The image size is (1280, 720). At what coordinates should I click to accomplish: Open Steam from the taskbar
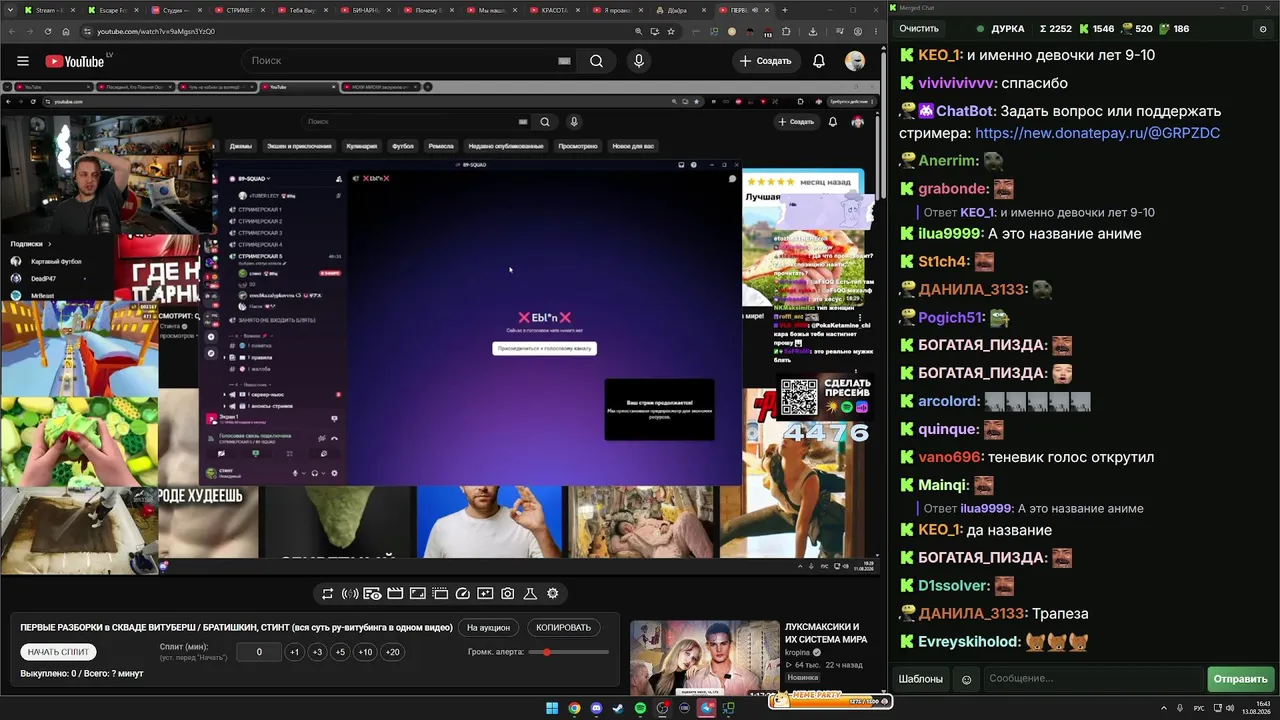click(x=619, y=709)
